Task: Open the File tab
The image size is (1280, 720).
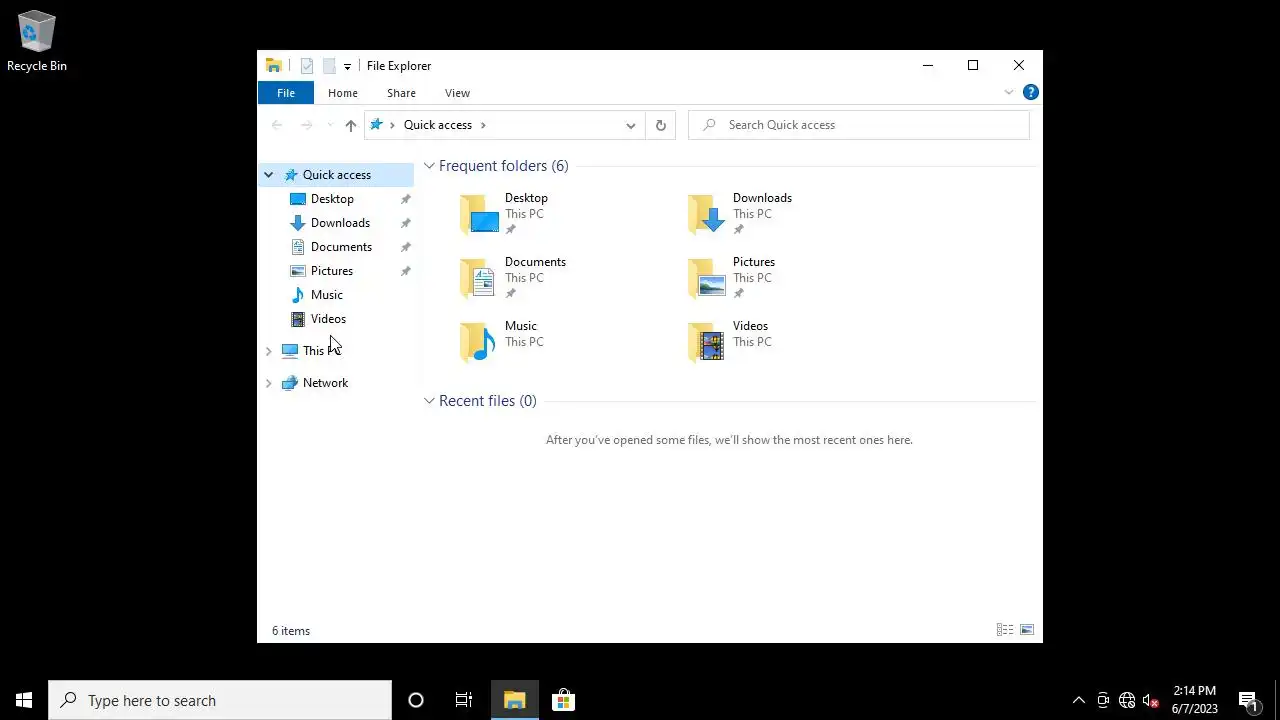Action: pos(286,93)
